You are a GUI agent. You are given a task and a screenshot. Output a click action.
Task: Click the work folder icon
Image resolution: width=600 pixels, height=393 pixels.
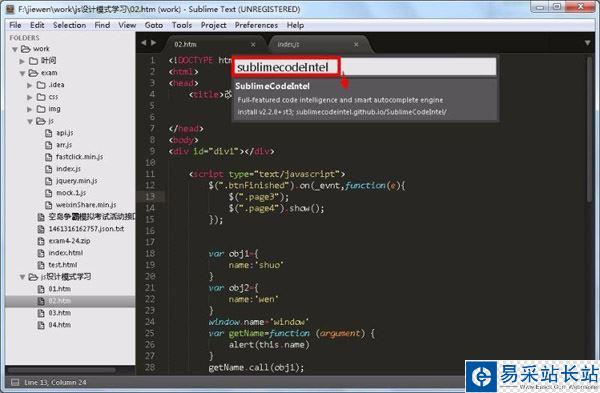26,49
